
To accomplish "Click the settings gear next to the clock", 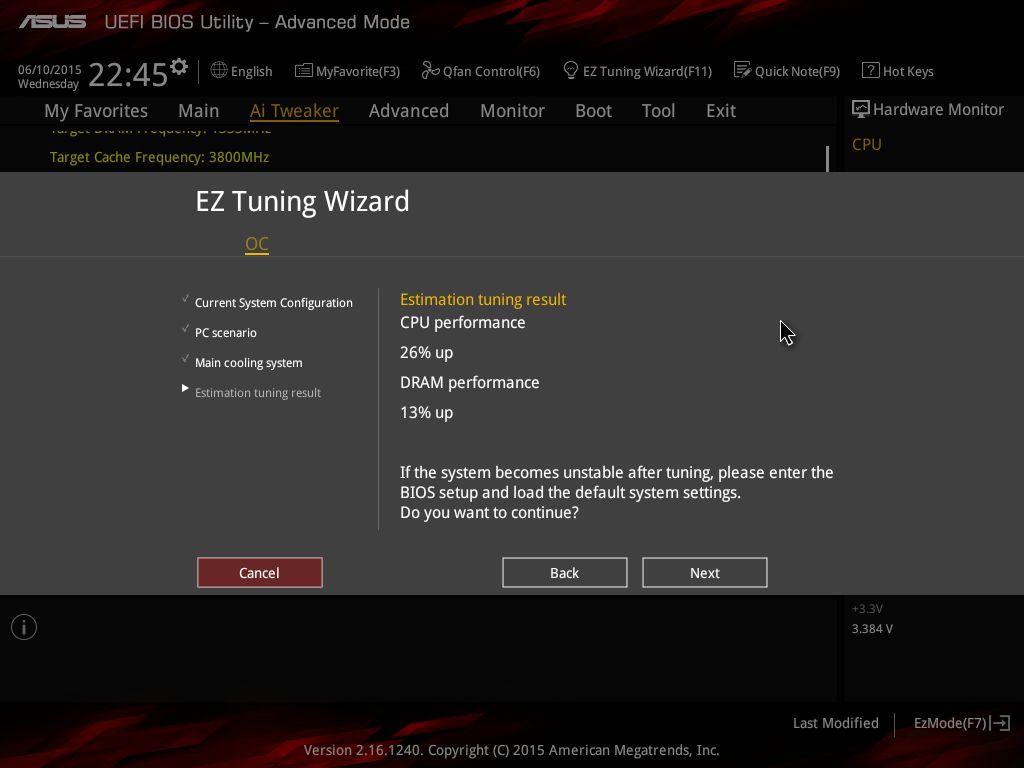I will 179,67.
